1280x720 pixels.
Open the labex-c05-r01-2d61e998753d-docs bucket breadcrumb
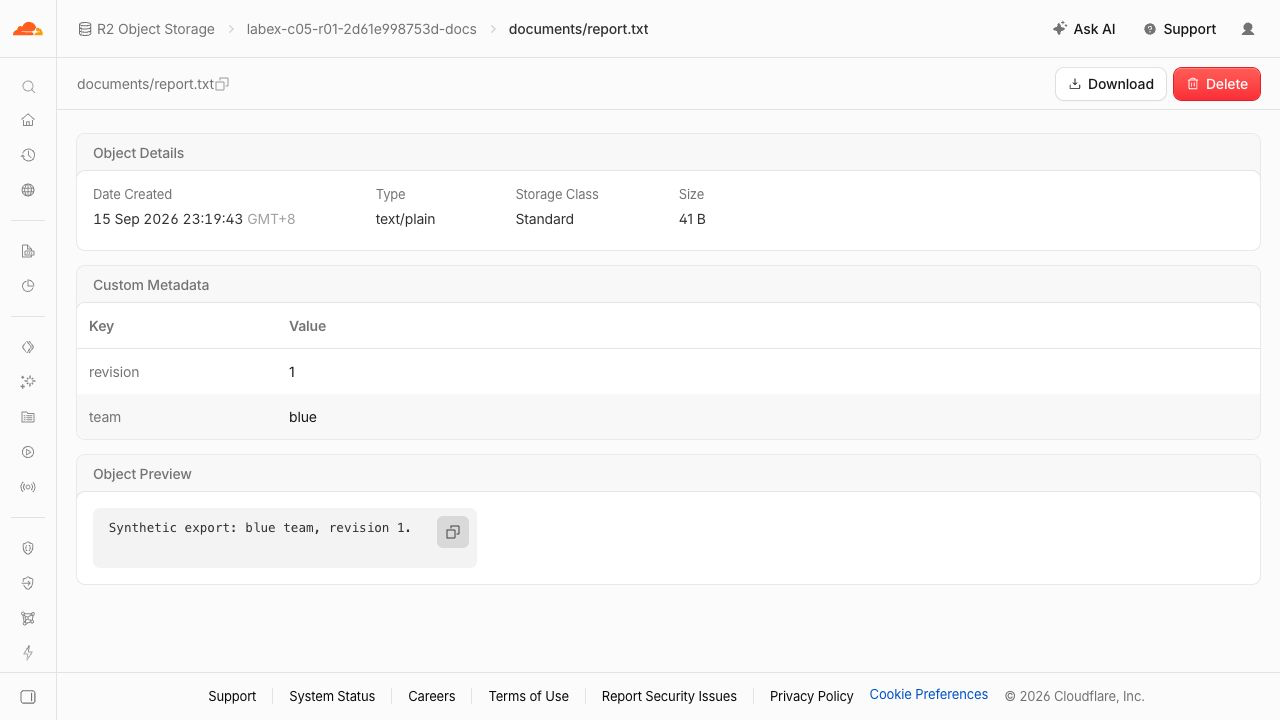pyautogui.click(x=362, y=29)
